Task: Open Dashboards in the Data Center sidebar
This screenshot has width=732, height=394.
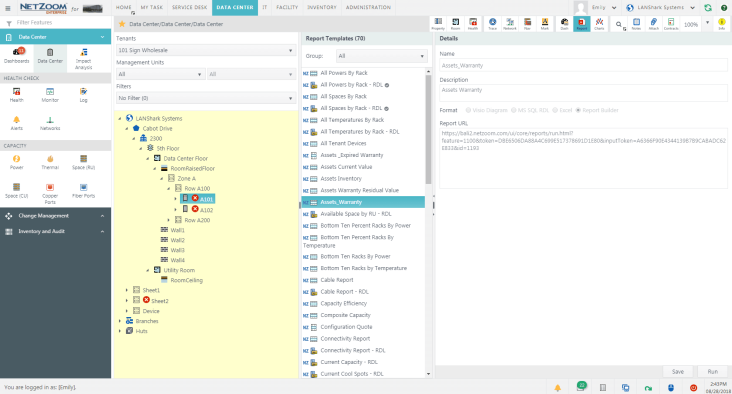Action: [x=17, y=56]
